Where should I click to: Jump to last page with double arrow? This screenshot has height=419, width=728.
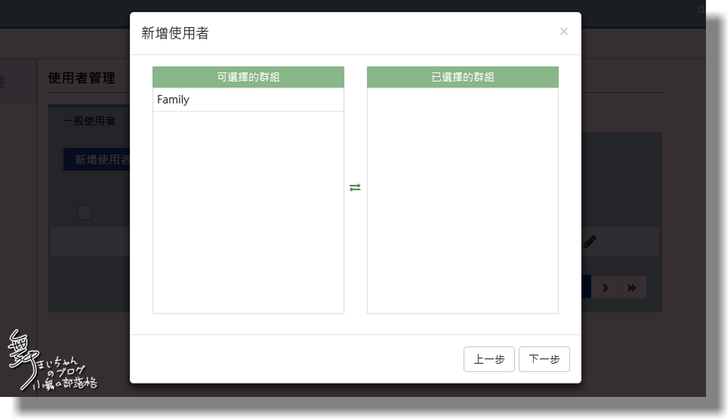pos(632,288)
